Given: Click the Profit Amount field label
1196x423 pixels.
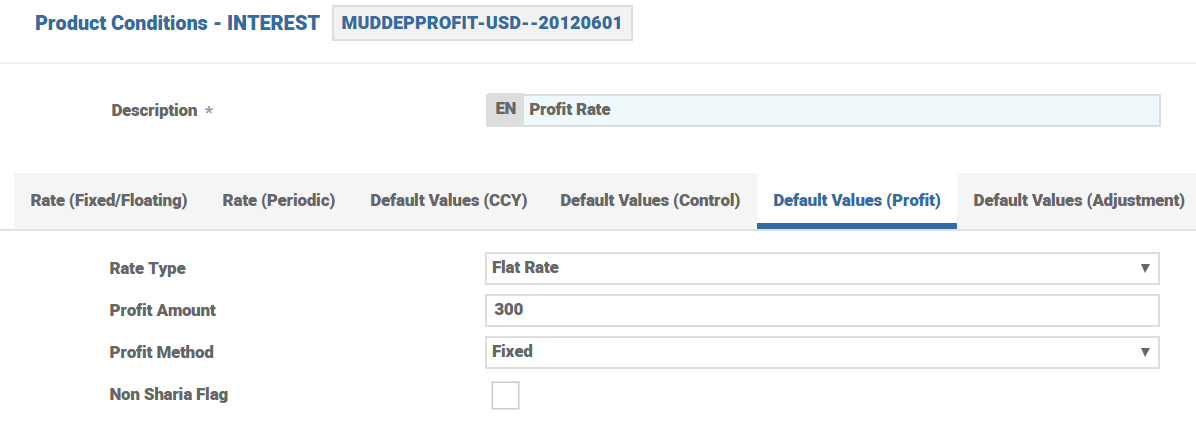Looking at the screenshot, I should [x=162, y=310].
